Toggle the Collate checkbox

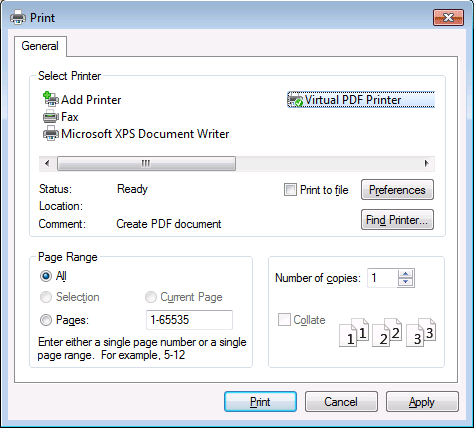(x=284, y=320)
